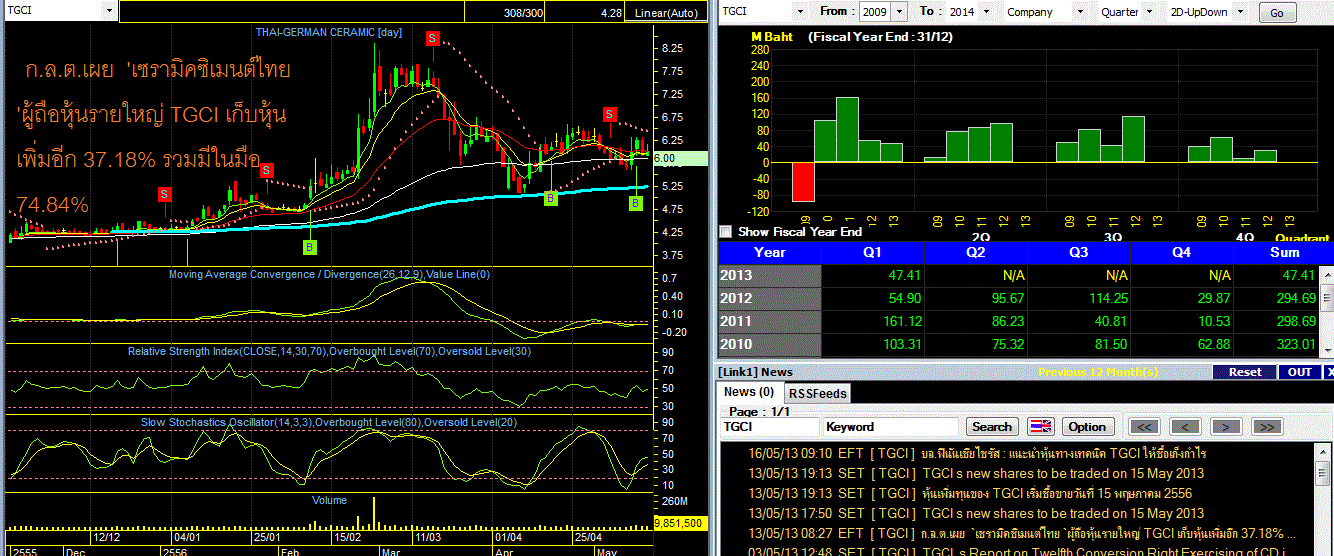This screenshot has width=1334, height=556.
Task: Switch to the RSSFeeds tab
Action: pos(817,393)
